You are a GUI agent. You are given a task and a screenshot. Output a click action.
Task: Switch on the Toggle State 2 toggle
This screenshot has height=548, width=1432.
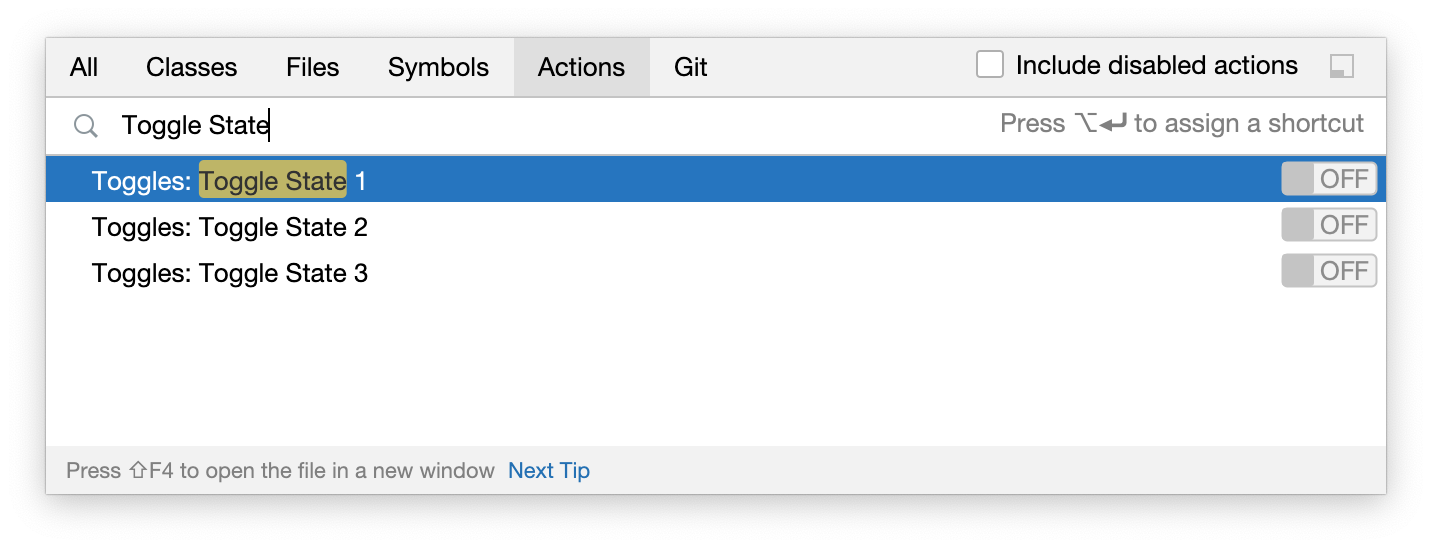pos(1329,225)
